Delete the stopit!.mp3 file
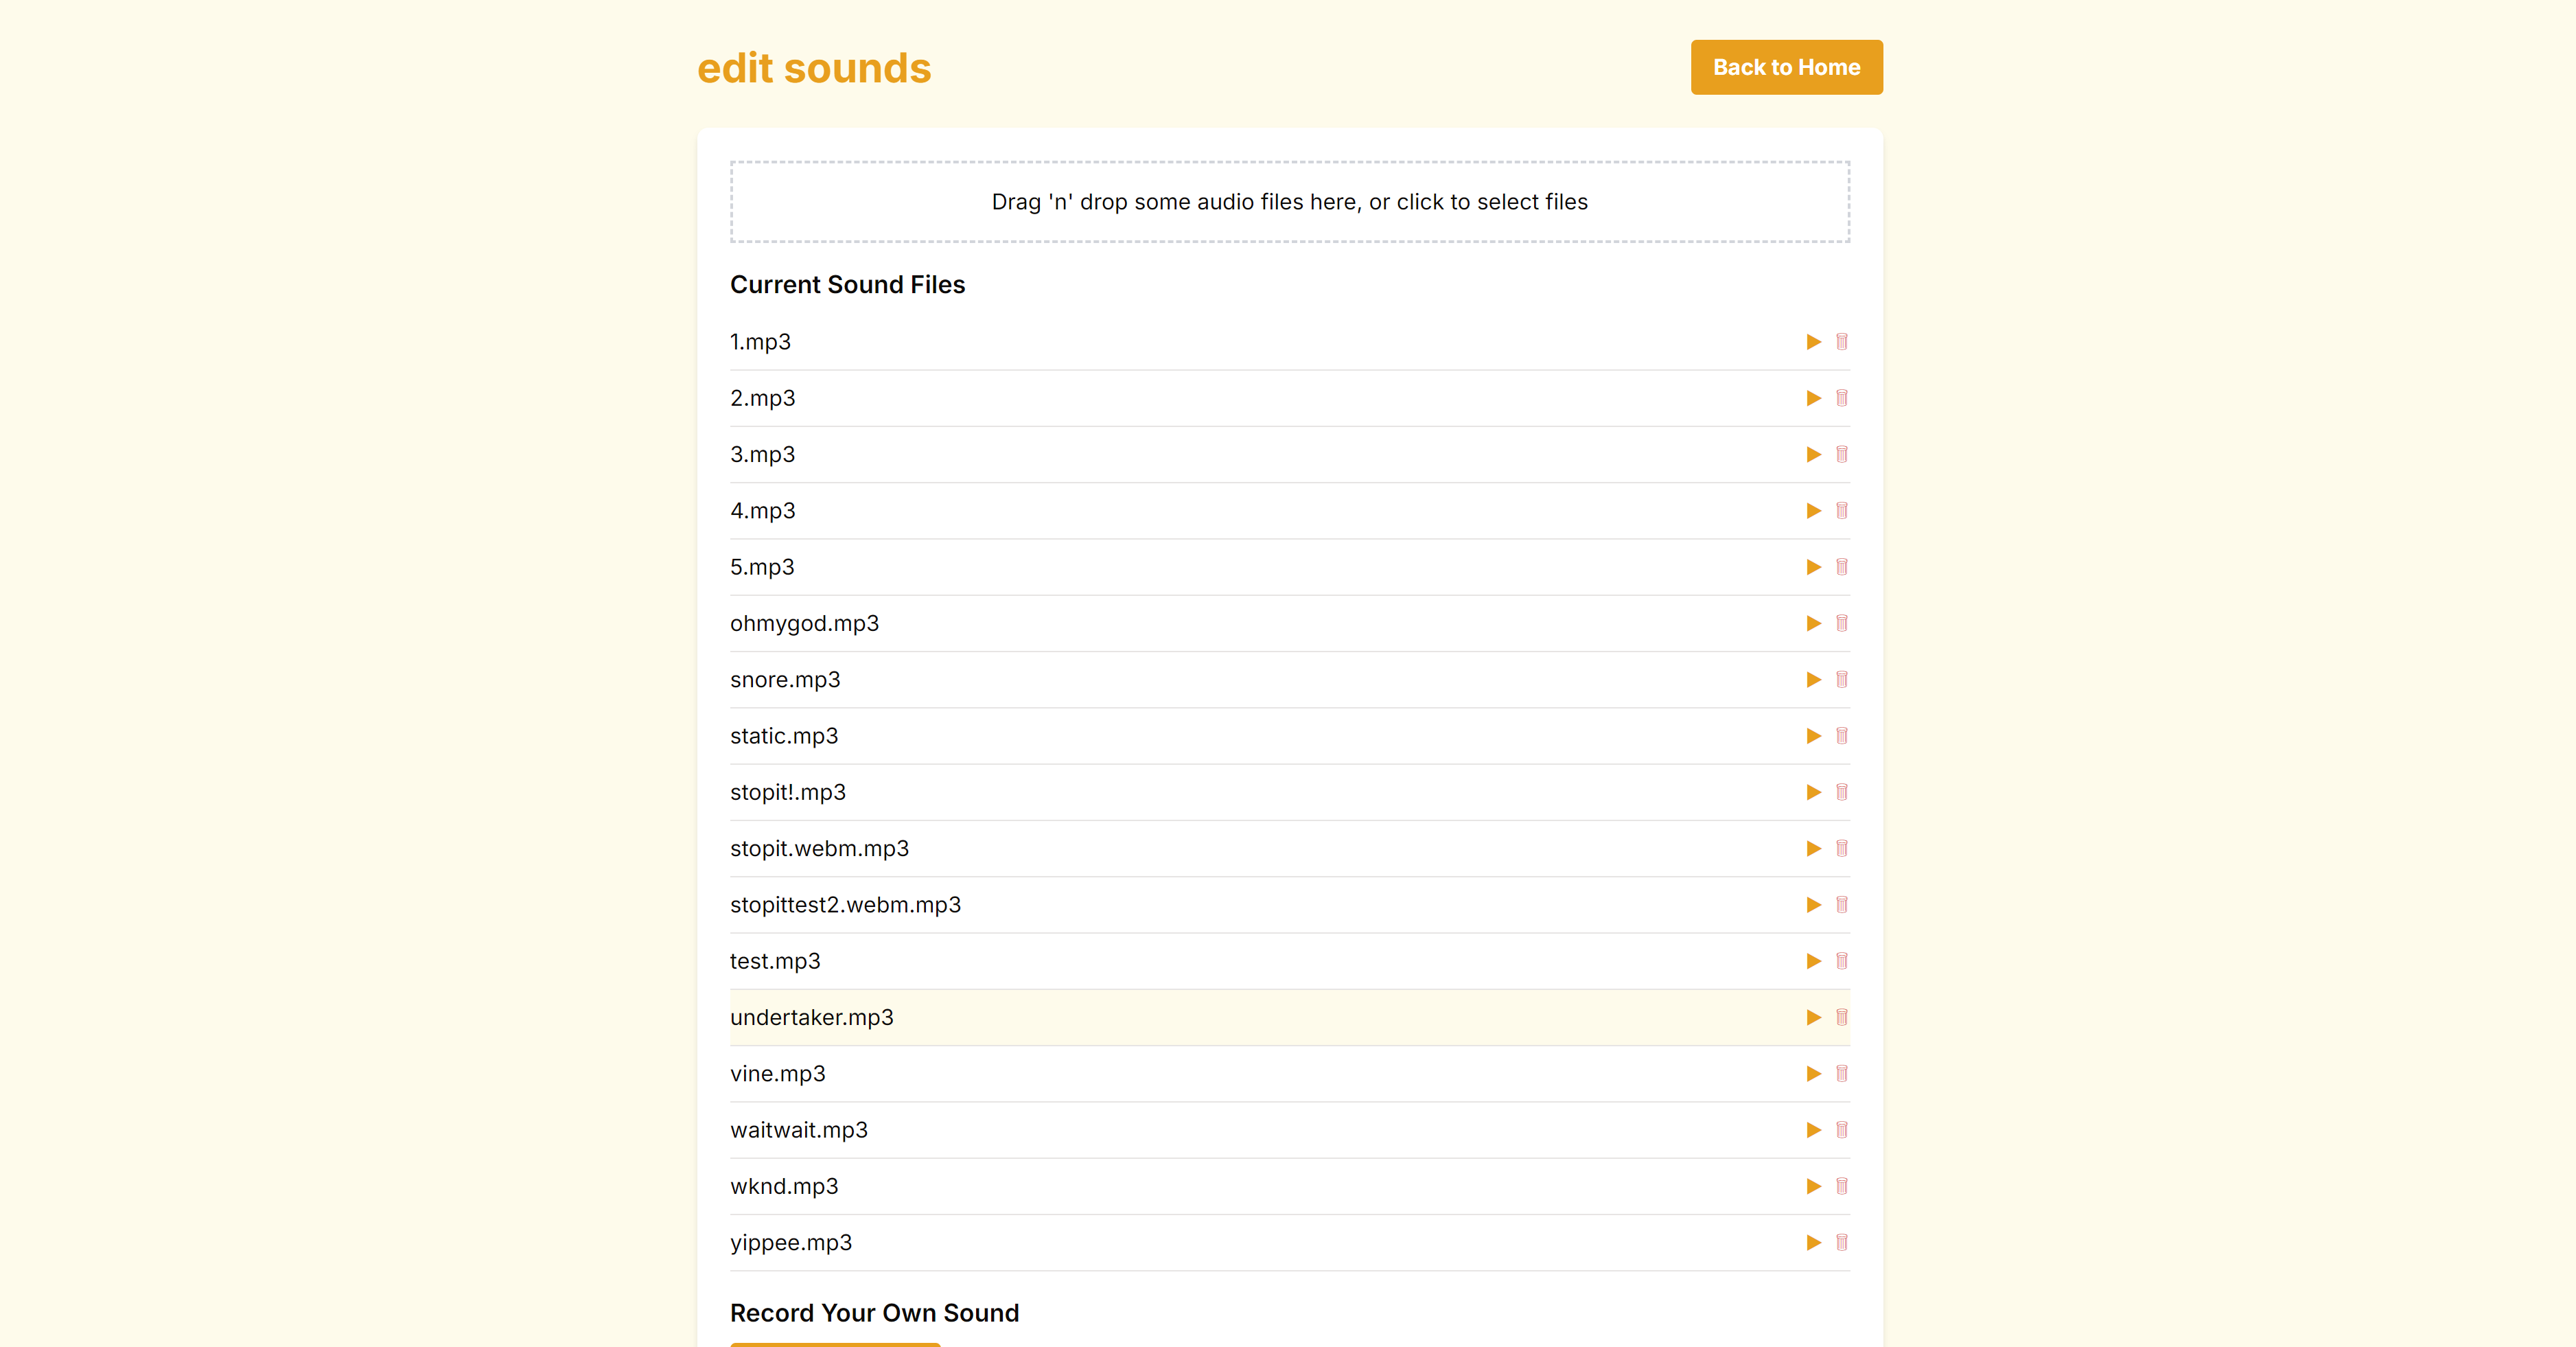Screen dimensions: 2576x1347 tap(1841, 793)
